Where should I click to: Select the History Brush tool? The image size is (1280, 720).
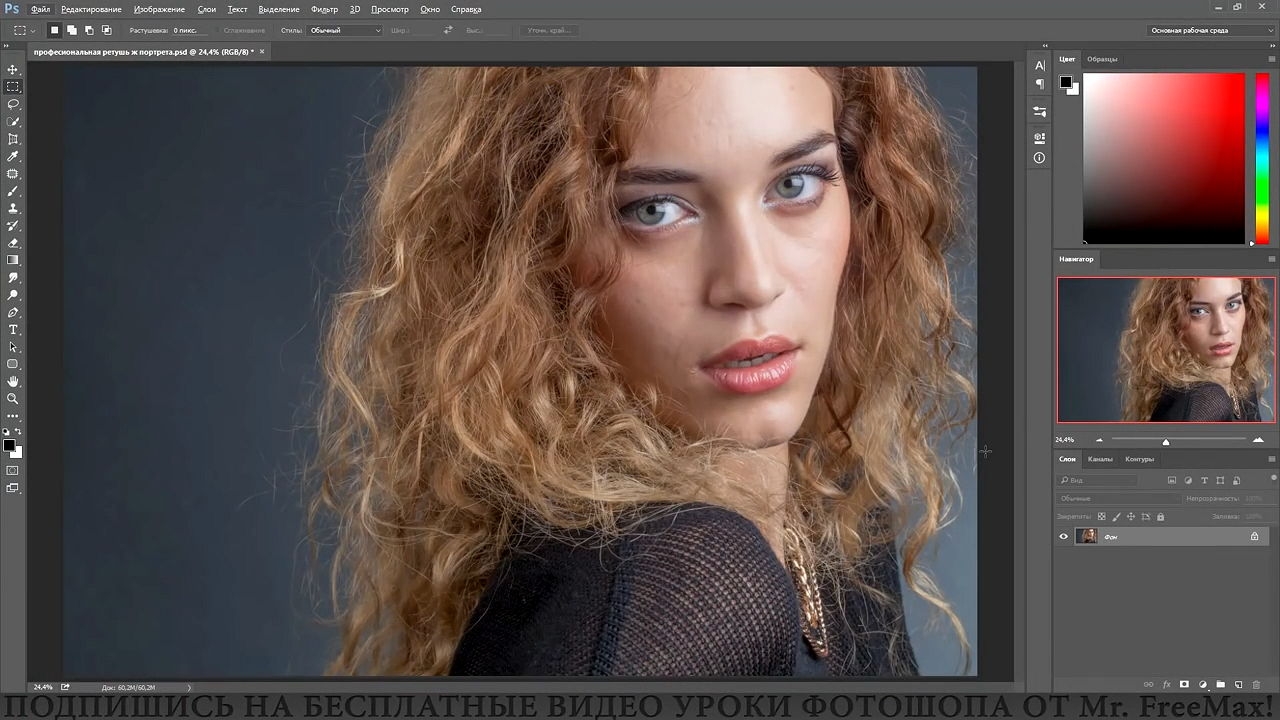point(13,226)
